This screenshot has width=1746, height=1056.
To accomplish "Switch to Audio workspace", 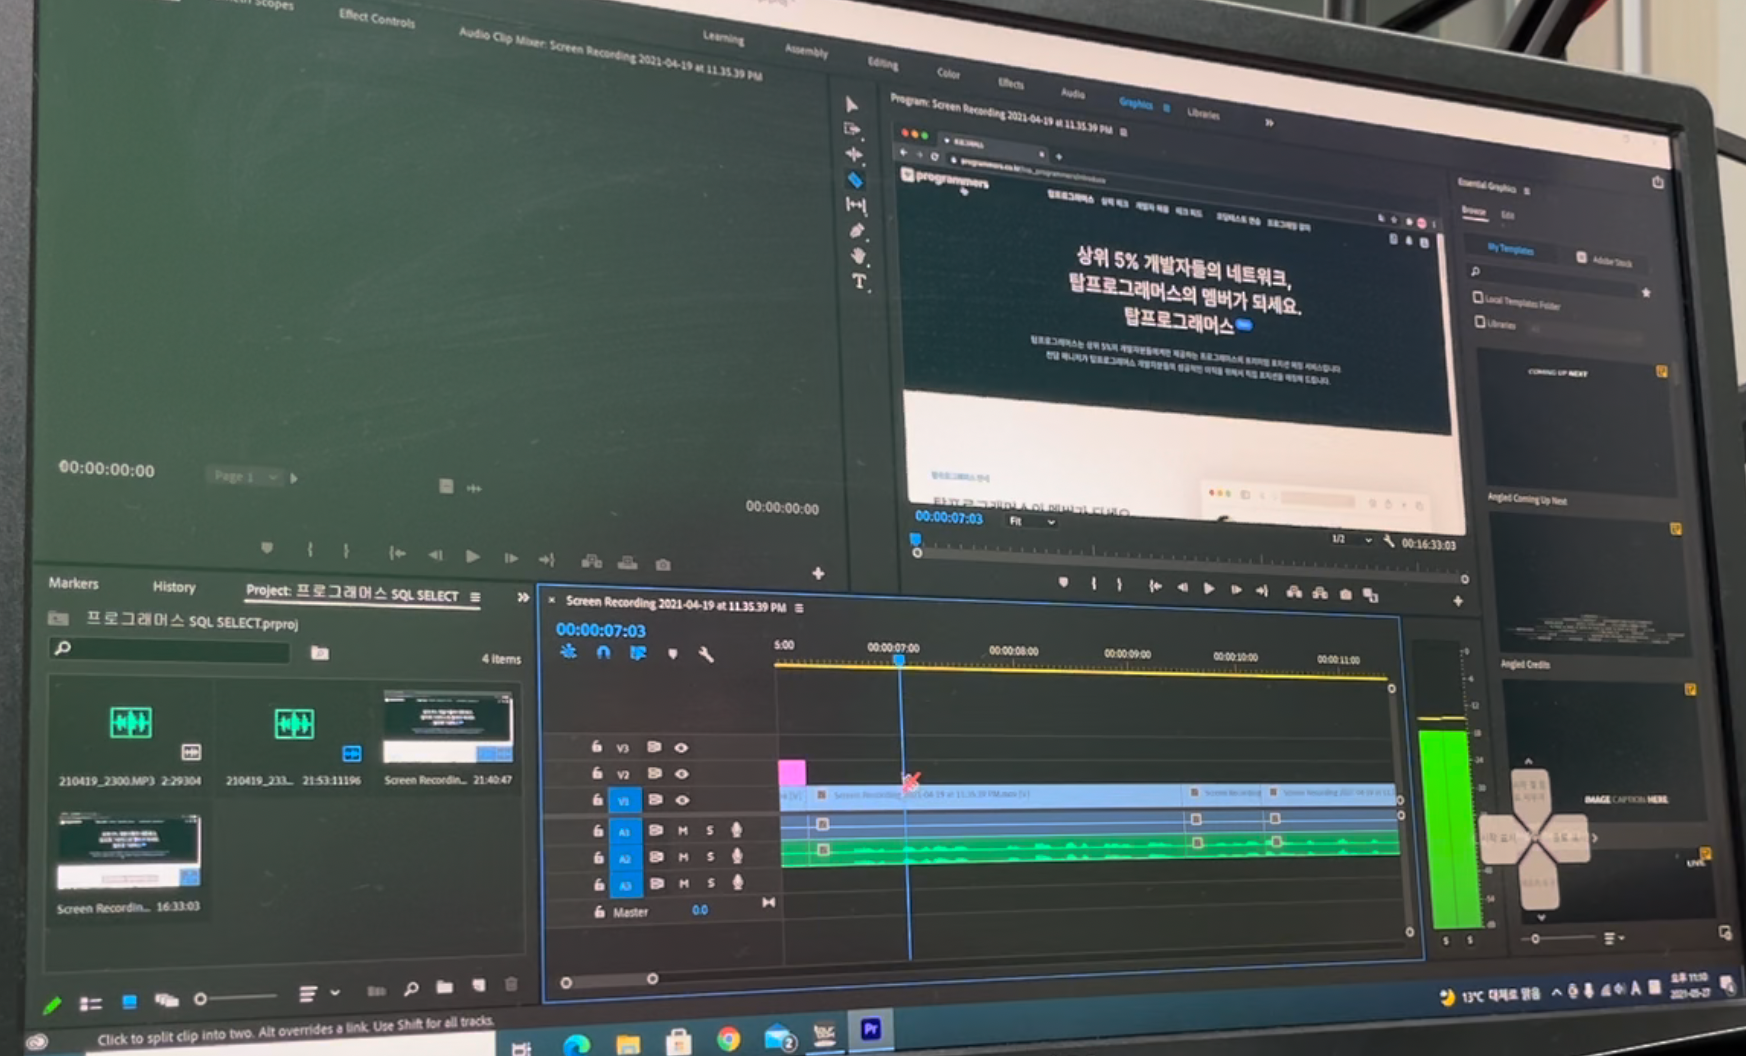I will (1073, 93).
